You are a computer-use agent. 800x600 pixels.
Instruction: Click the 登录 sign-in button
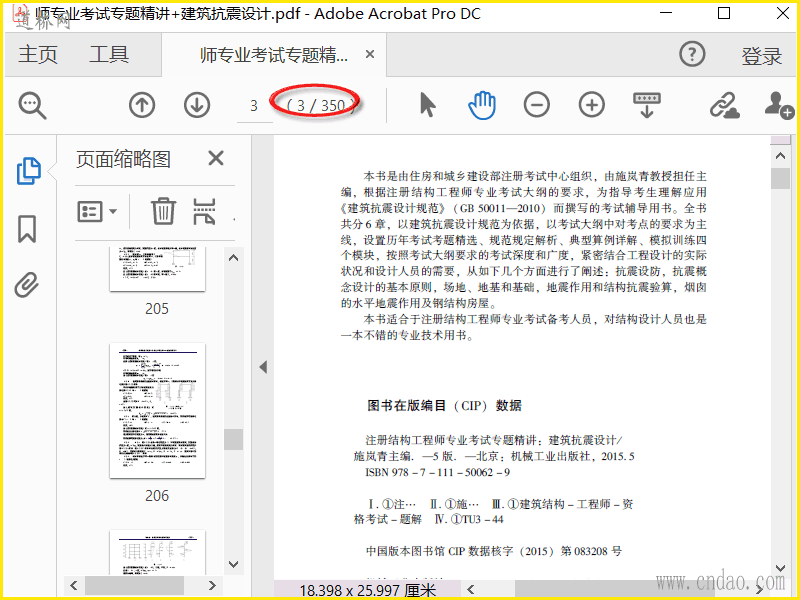pyautogui.click(x=762, y=56)
